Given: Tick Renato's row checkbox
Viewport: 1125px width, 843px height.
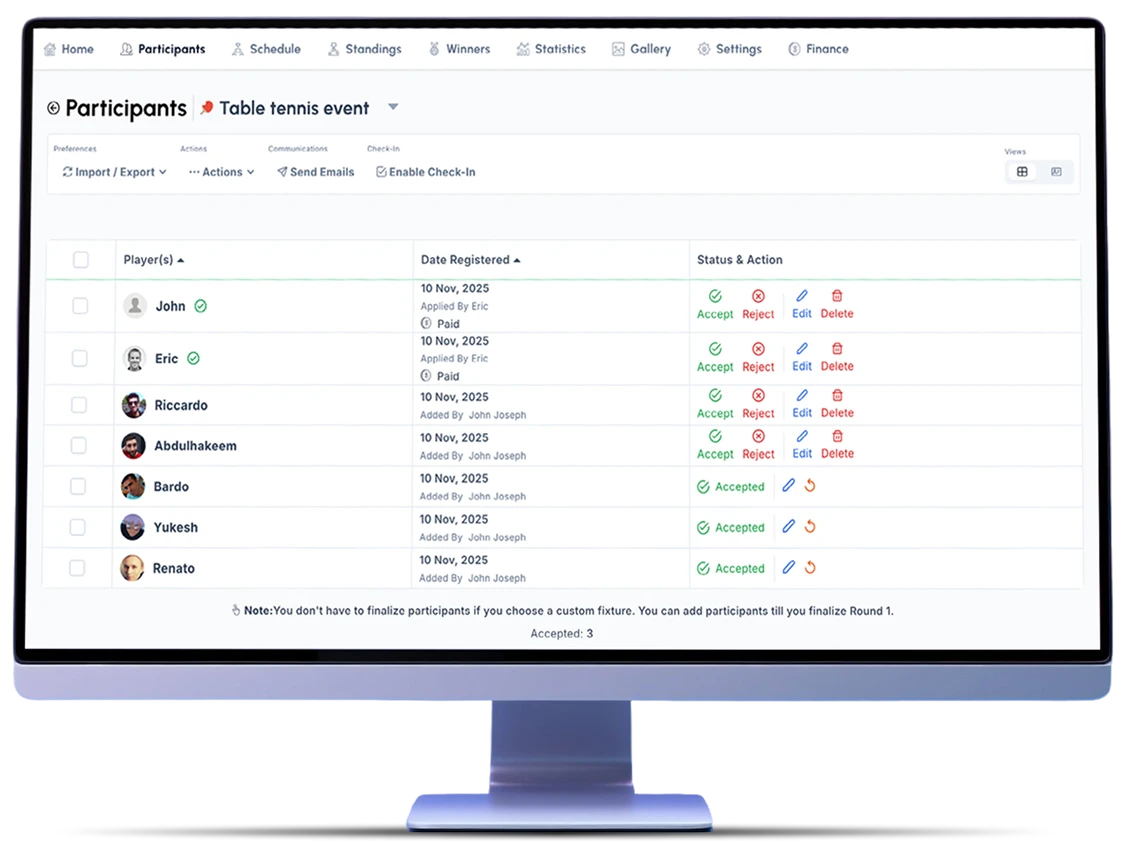Looking at the screenshot, I should pos(77,568).
